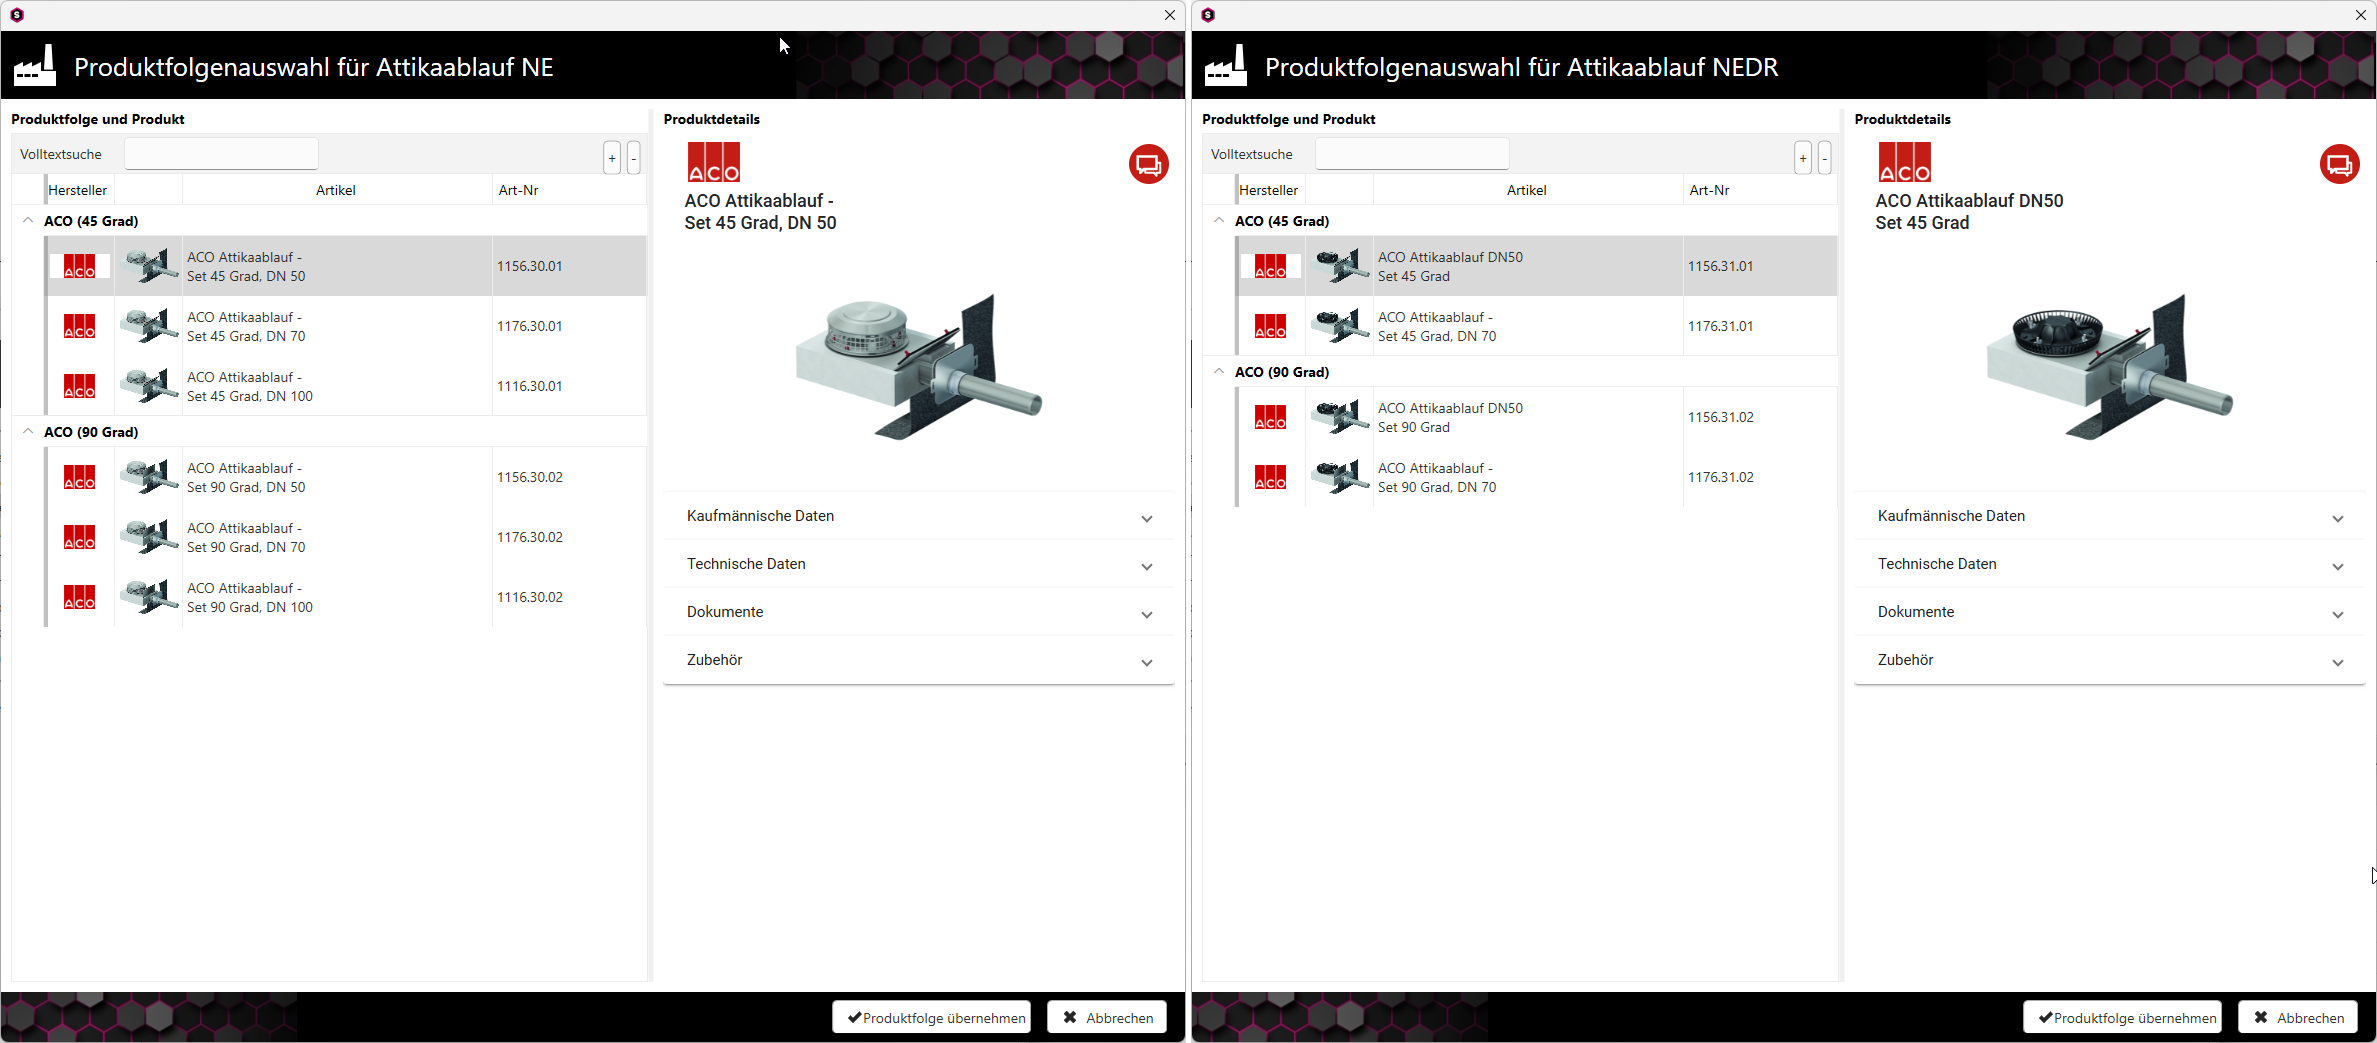This screenshot has width=2377, height=1043.
Task: Click ACO logo in row 1176.31.01
Action: (x=1271, y=326)
